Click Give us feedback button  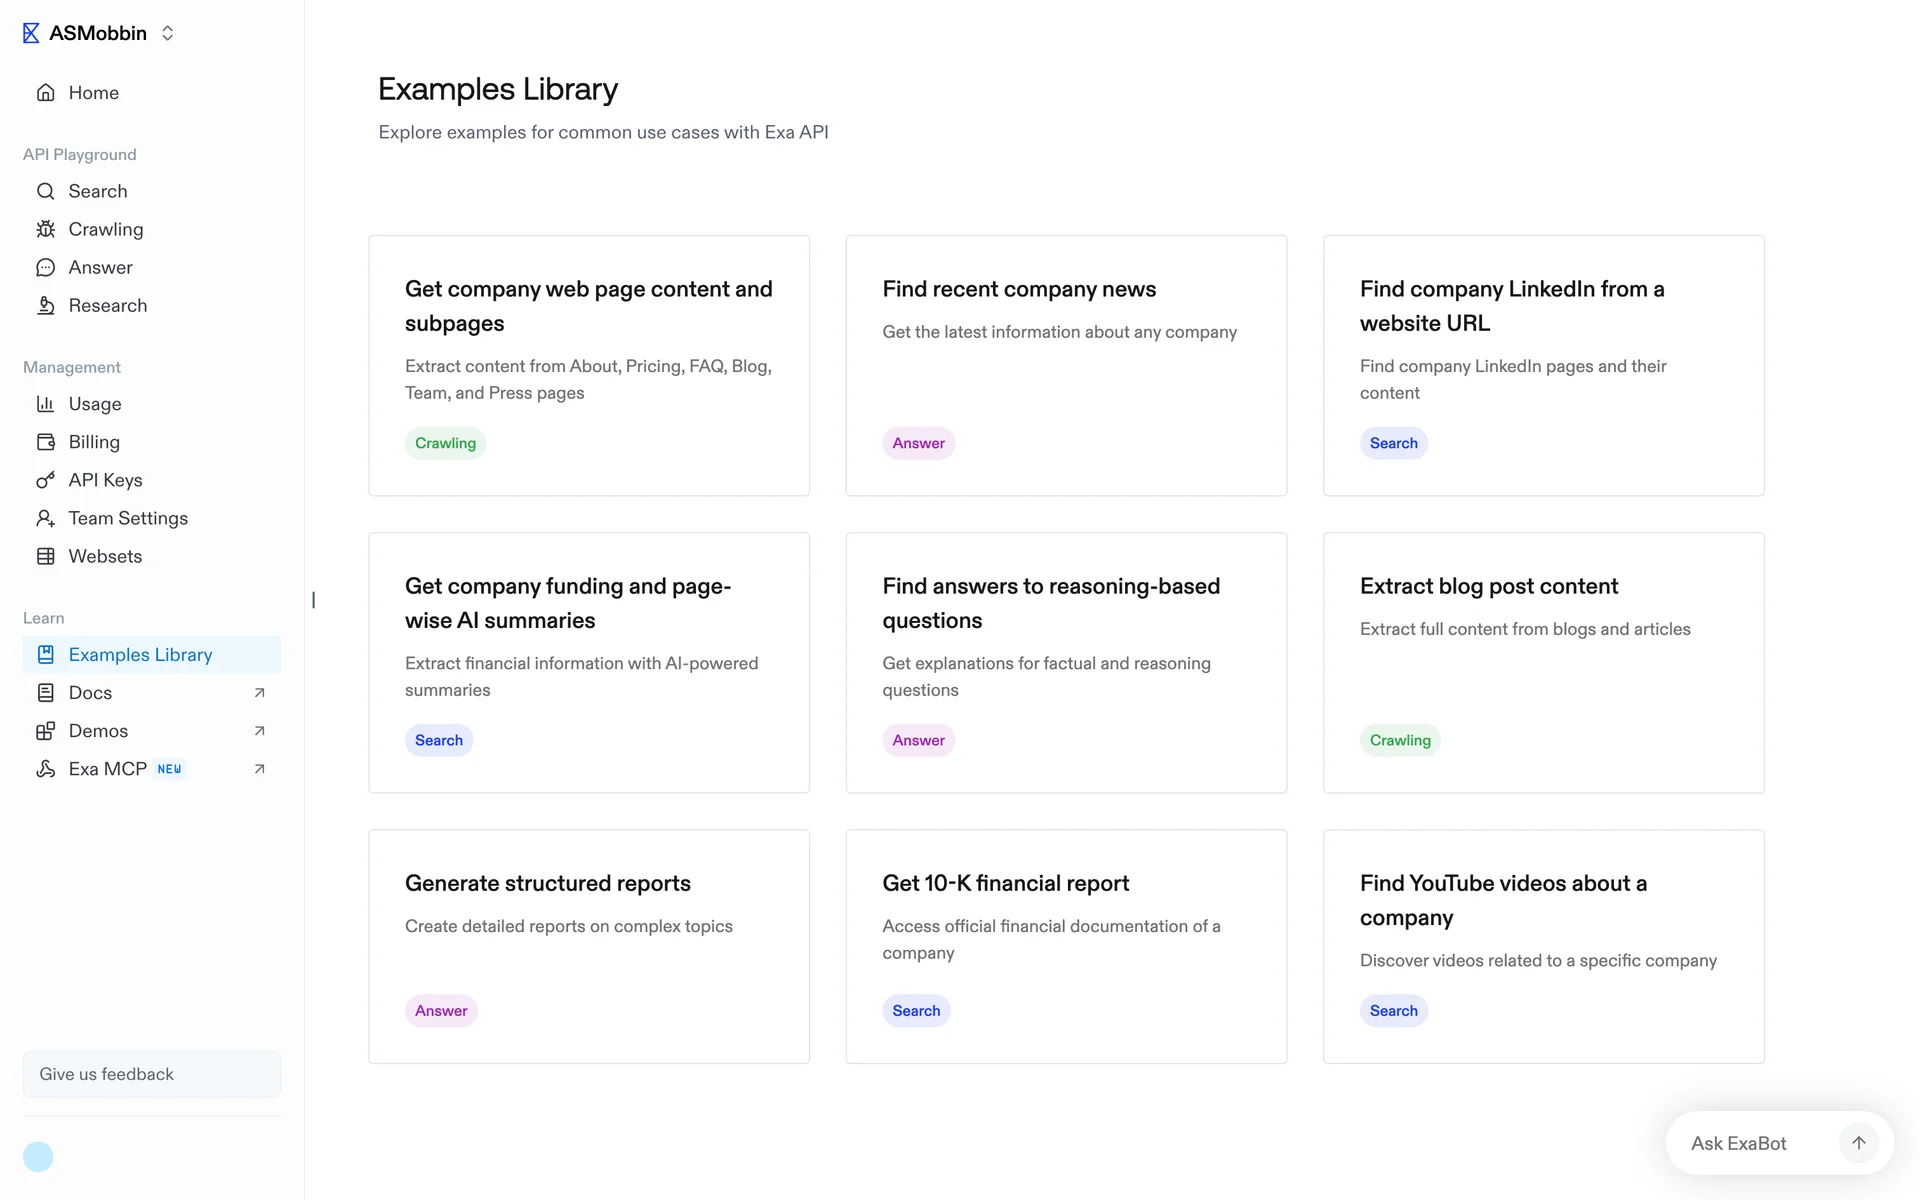[x=152, y=1074]
